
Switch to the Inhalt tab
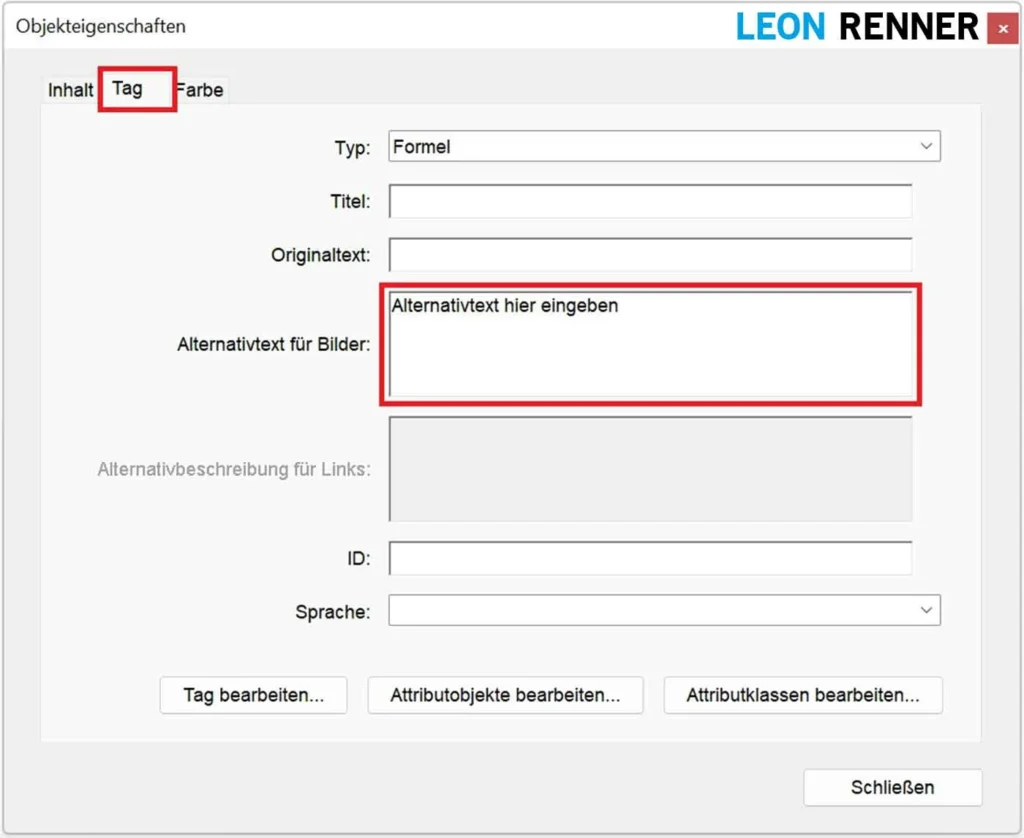70,90
